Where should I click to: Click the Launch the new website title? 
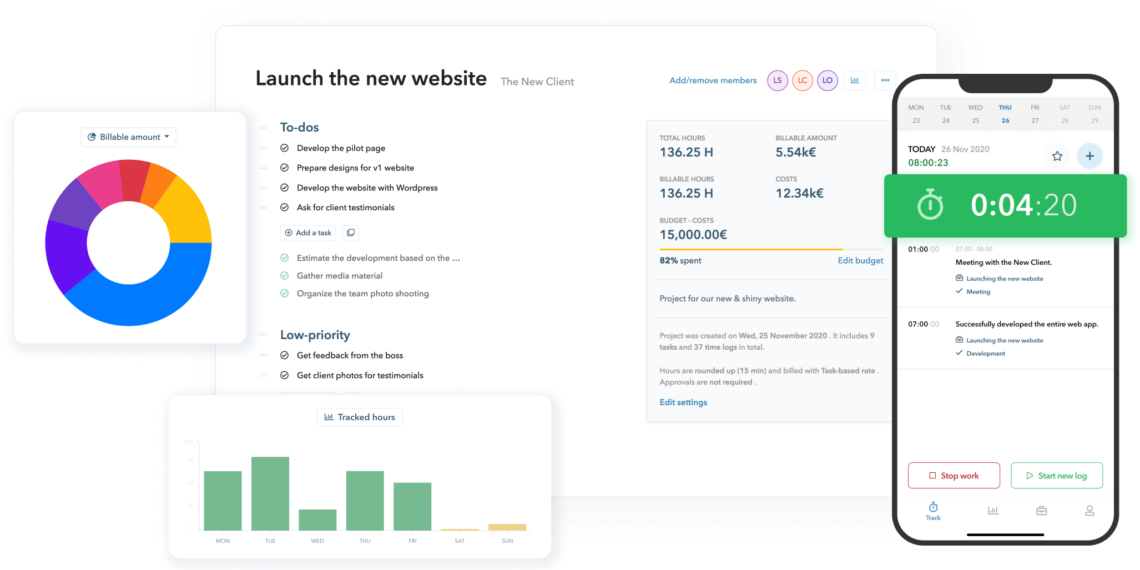click(x=371, y=79)
